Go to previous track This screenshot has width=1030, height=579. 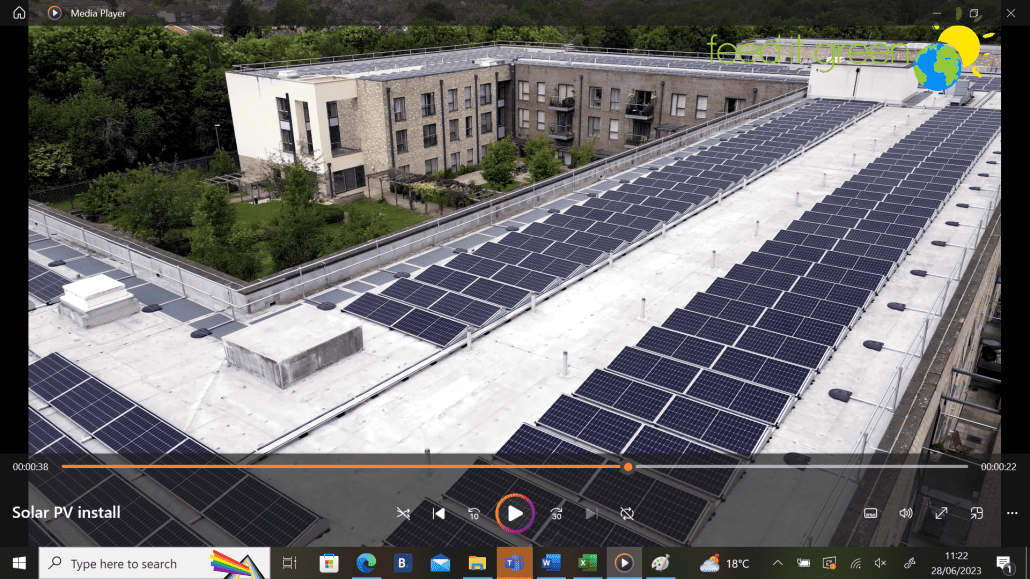(438, 513)
